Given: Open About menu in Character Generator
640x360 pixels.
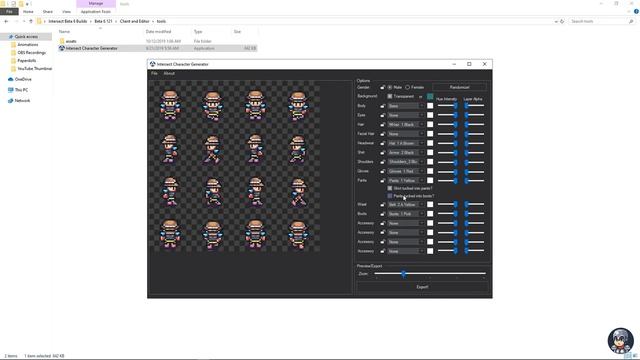Looking at the screenshot, I should pos(169,73).
